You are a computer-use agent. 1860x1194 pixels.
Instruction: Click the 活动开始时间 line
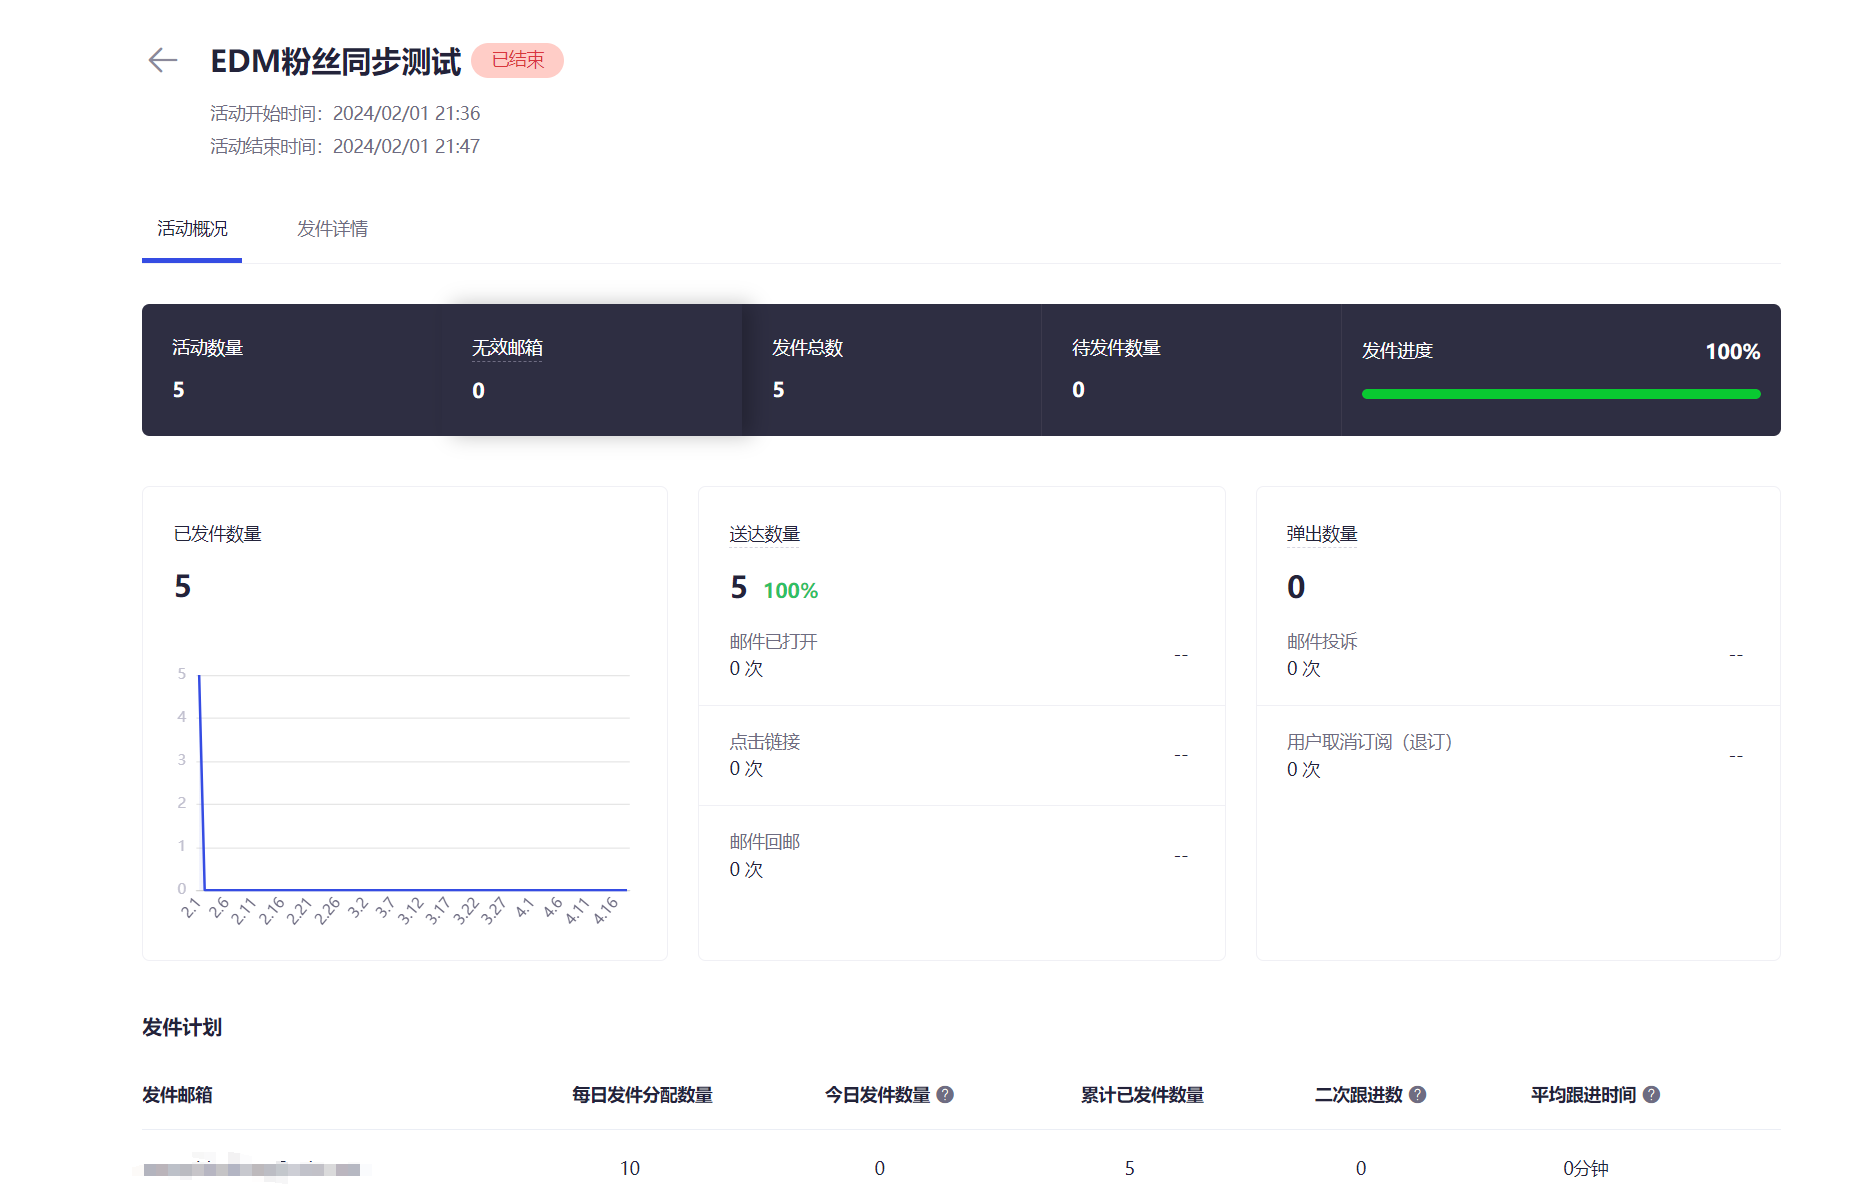pos(345,114)
